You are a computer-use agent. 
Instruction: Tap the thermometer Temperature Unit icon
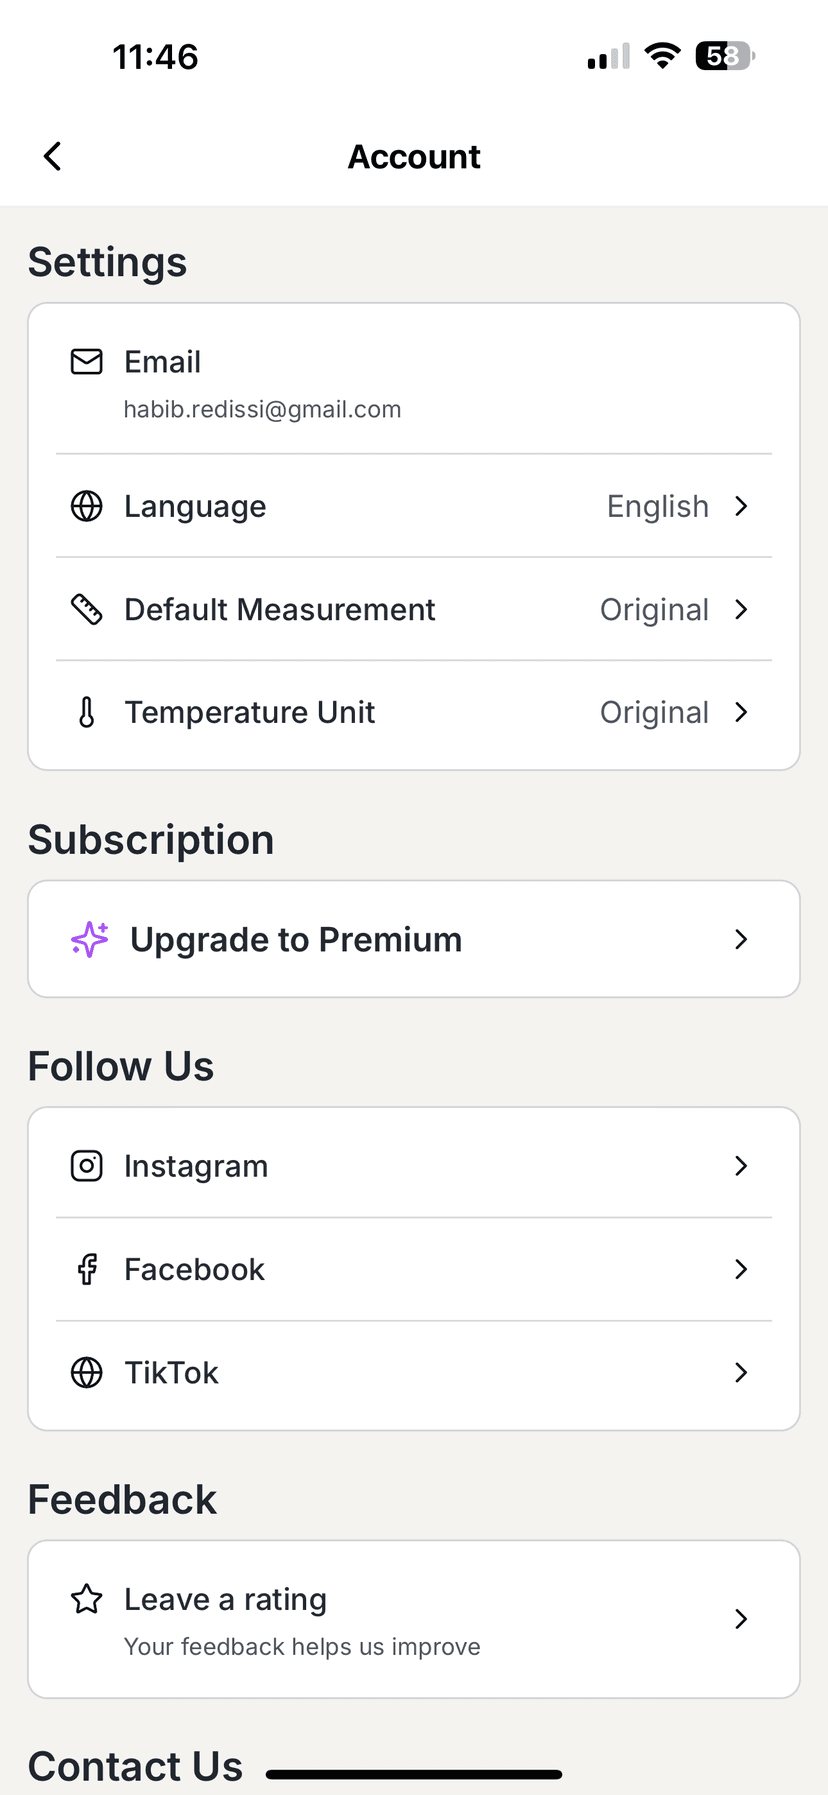[x=87, y=712]
